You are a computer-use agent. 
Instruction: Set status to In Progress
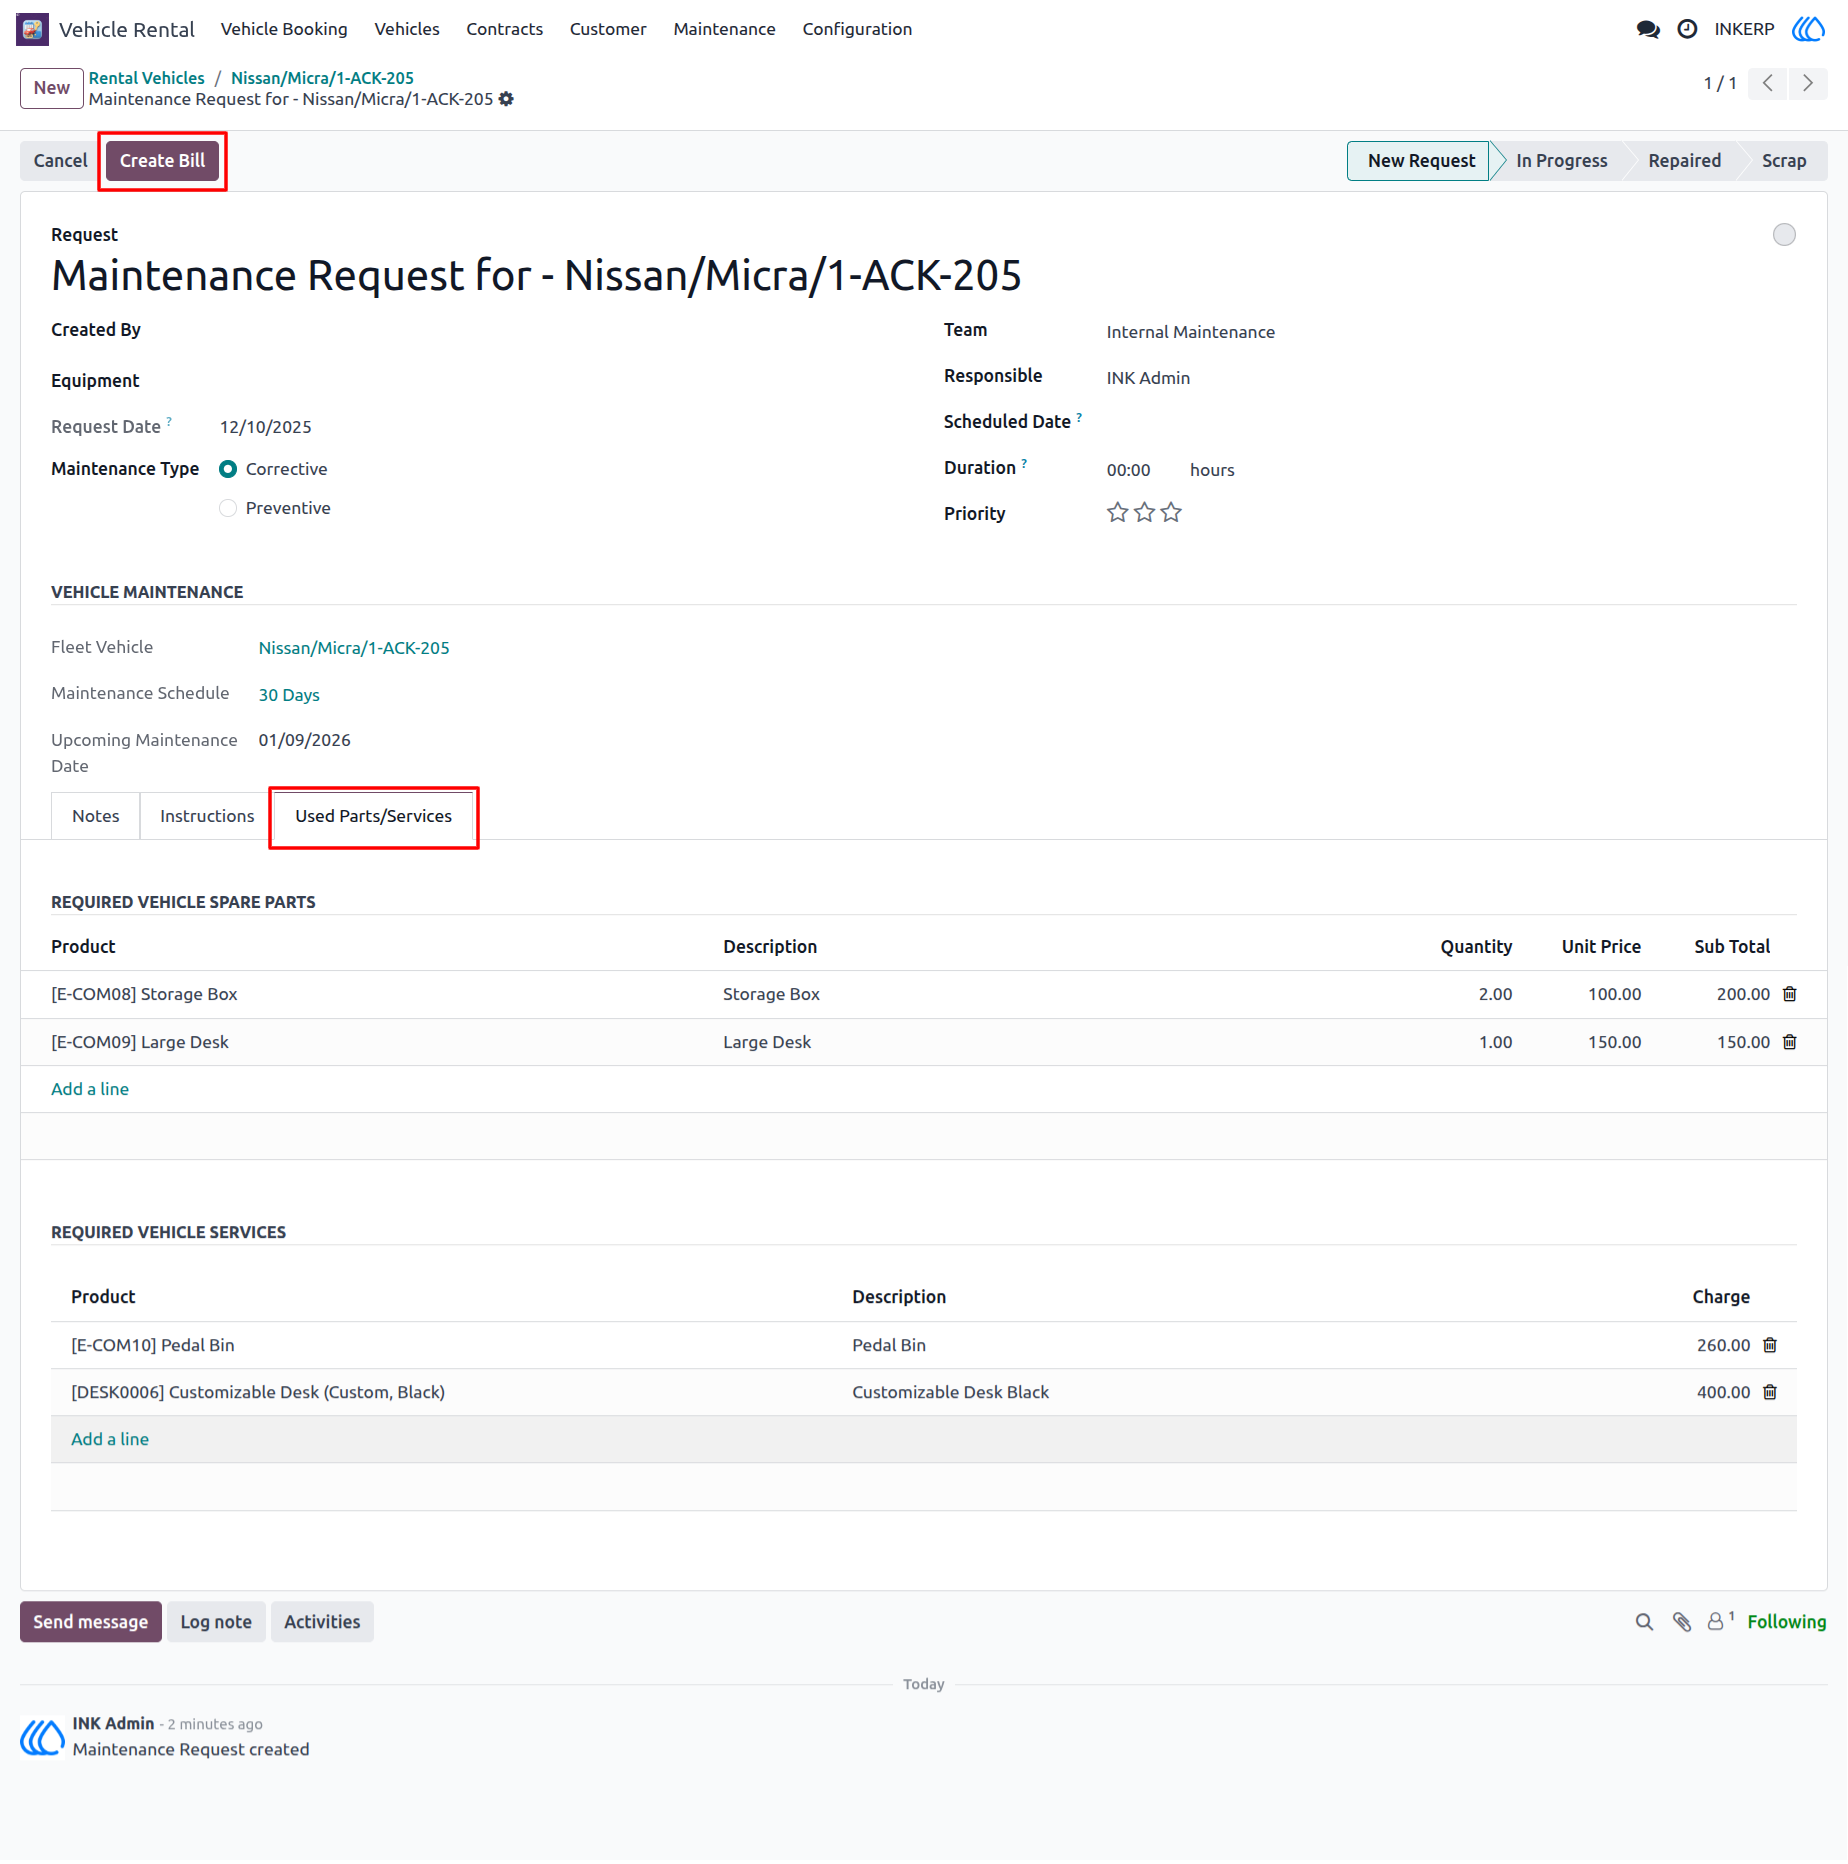pyautogui.click(x=1561, y=161)
